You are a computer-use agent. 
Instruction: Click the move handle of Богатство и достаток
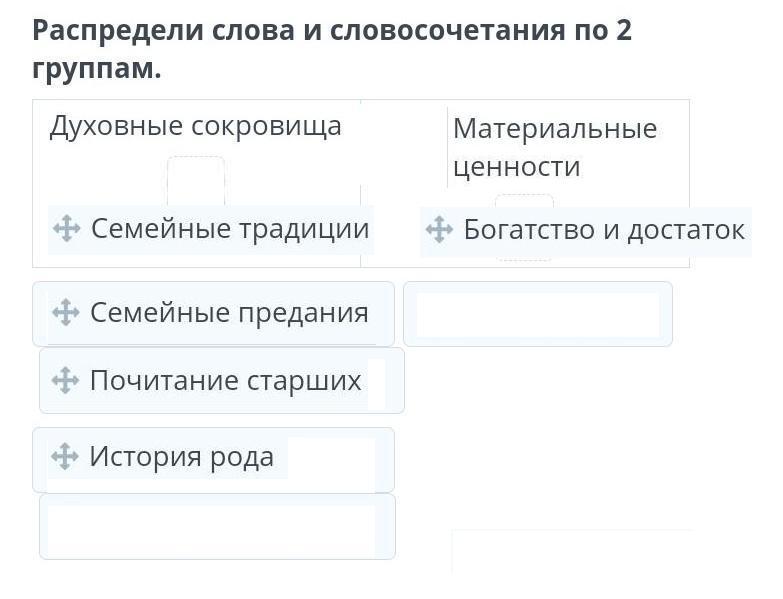click(439, 230)
